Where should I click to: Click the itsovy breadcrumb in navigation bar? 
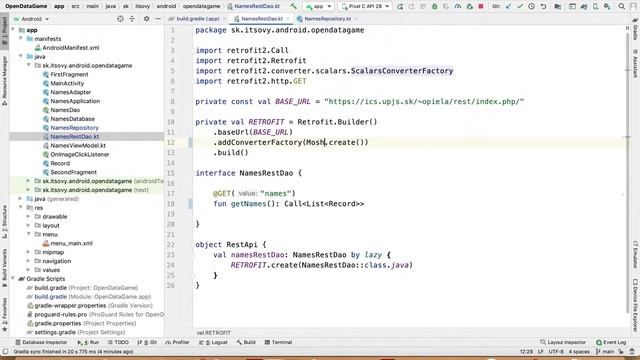142,7
